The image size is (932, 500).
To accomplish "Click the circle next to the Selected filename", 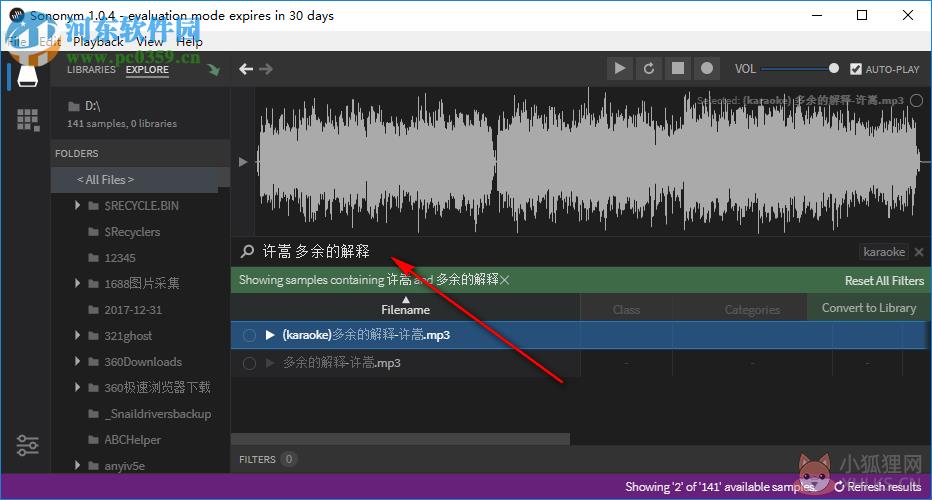I will 917,100.
